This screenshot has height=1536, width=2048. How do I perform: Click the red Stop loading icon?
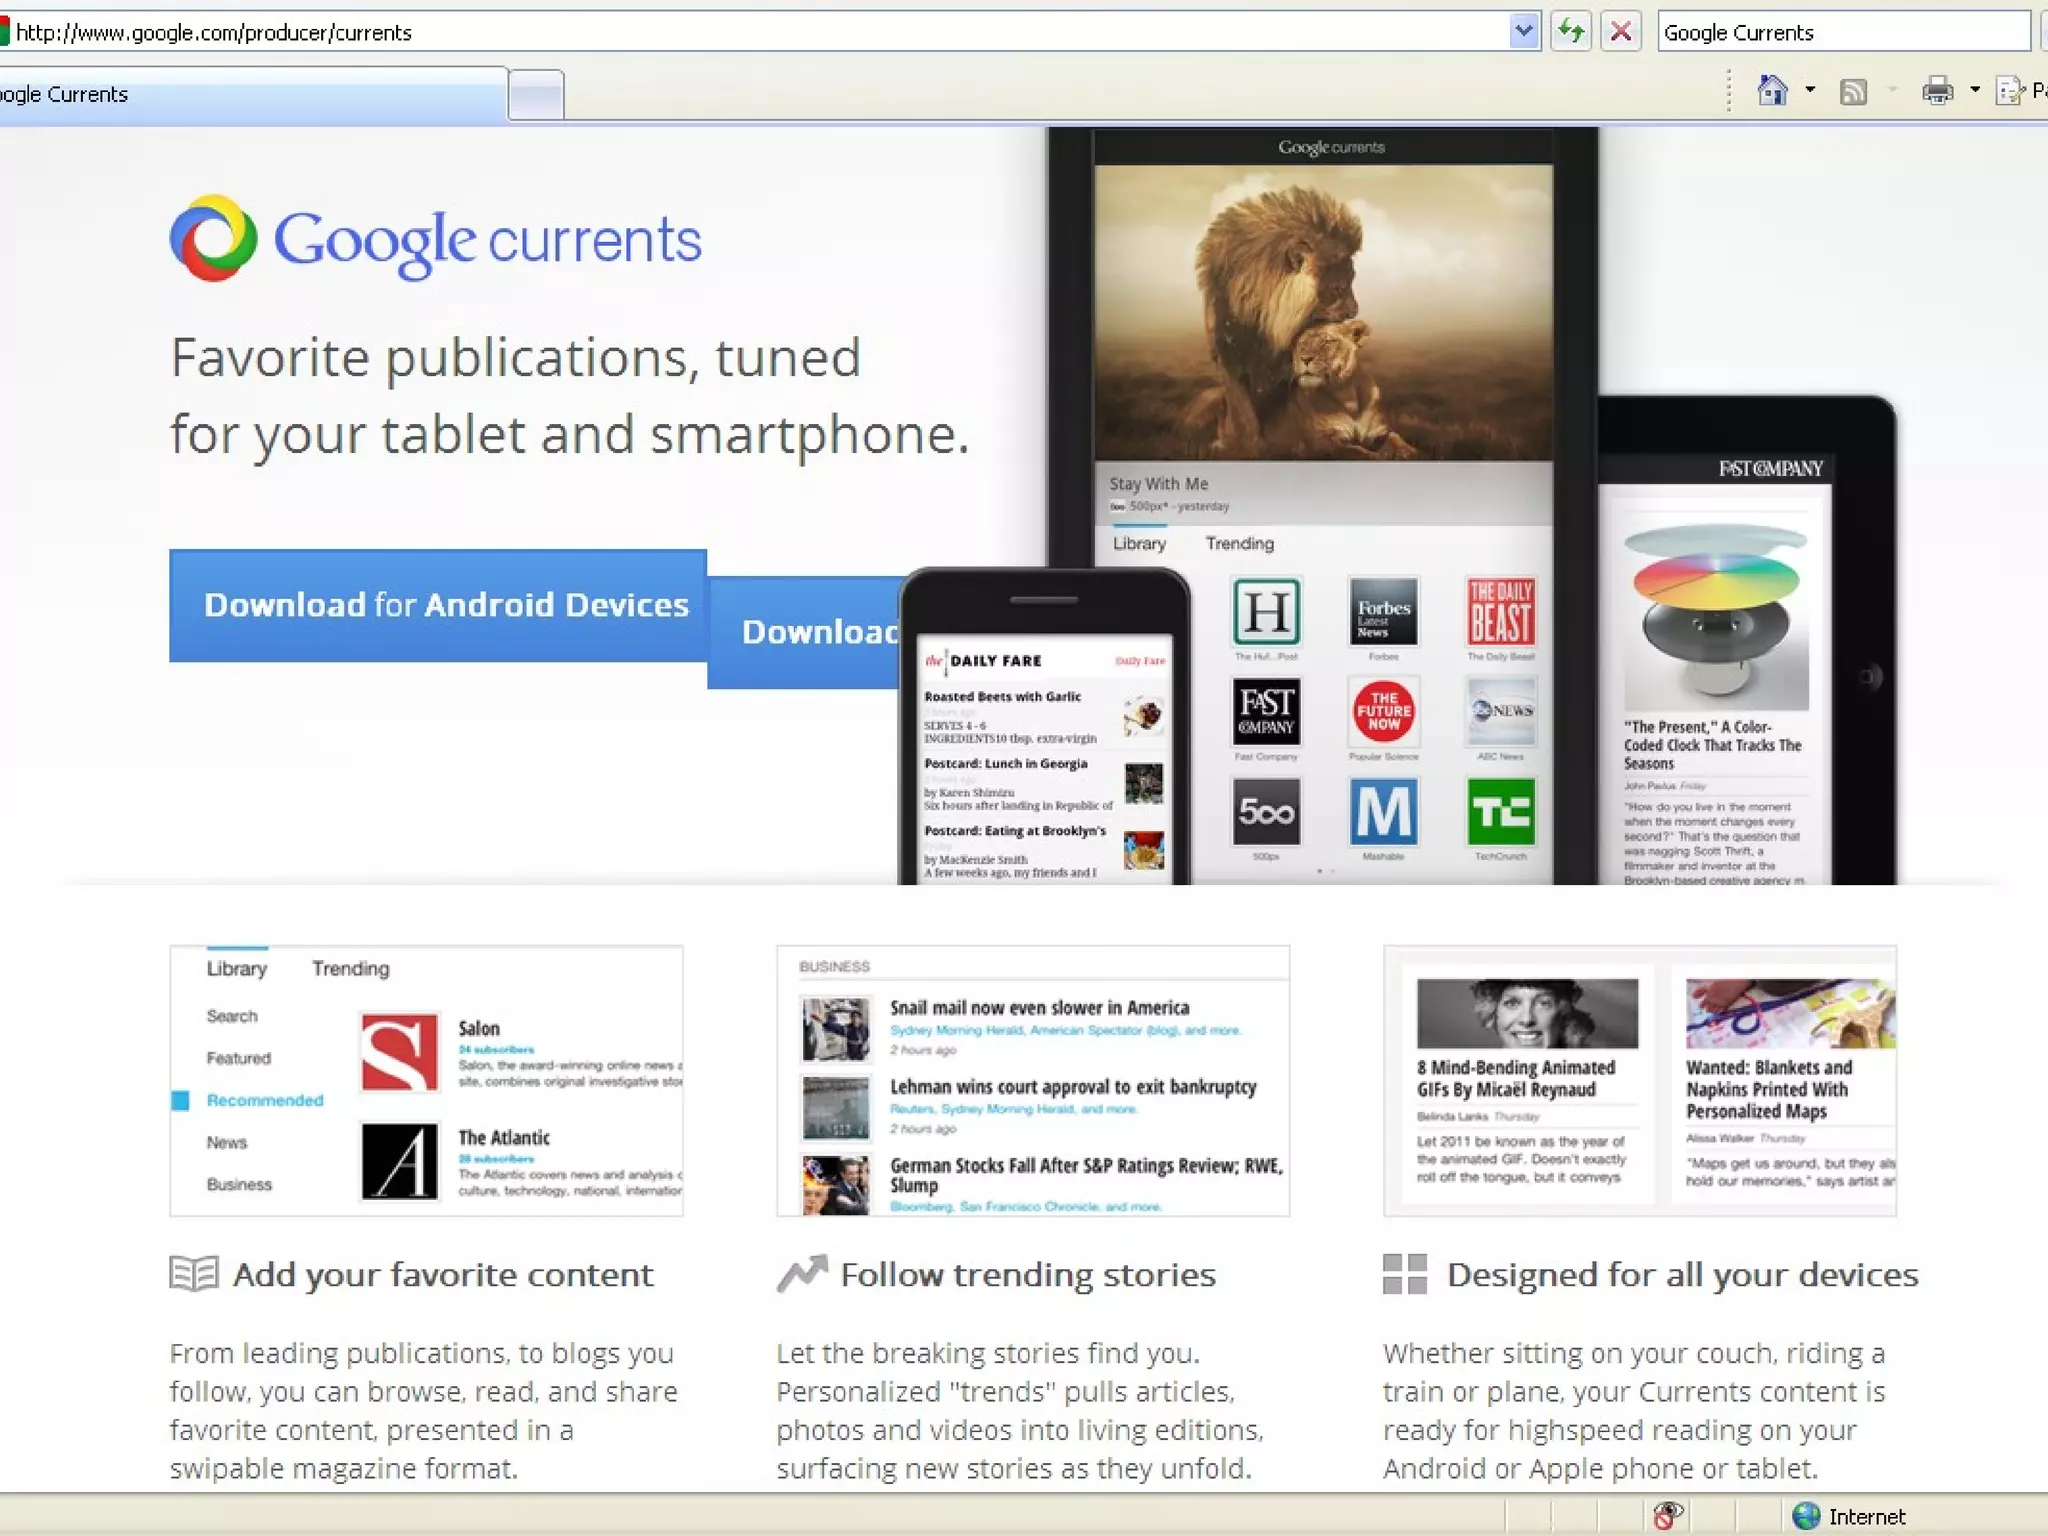coord(1621,32)
